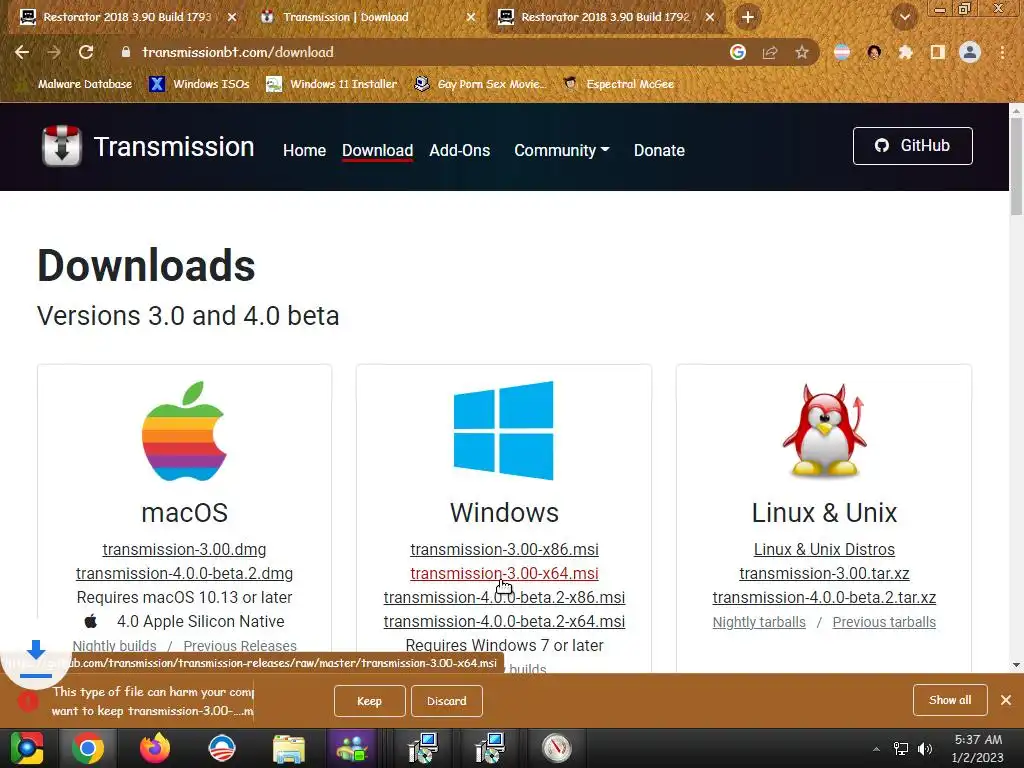Keep the downloaded msi file
The height and width of the screenshot is (768, 1024).
click(x=370, y=701)
